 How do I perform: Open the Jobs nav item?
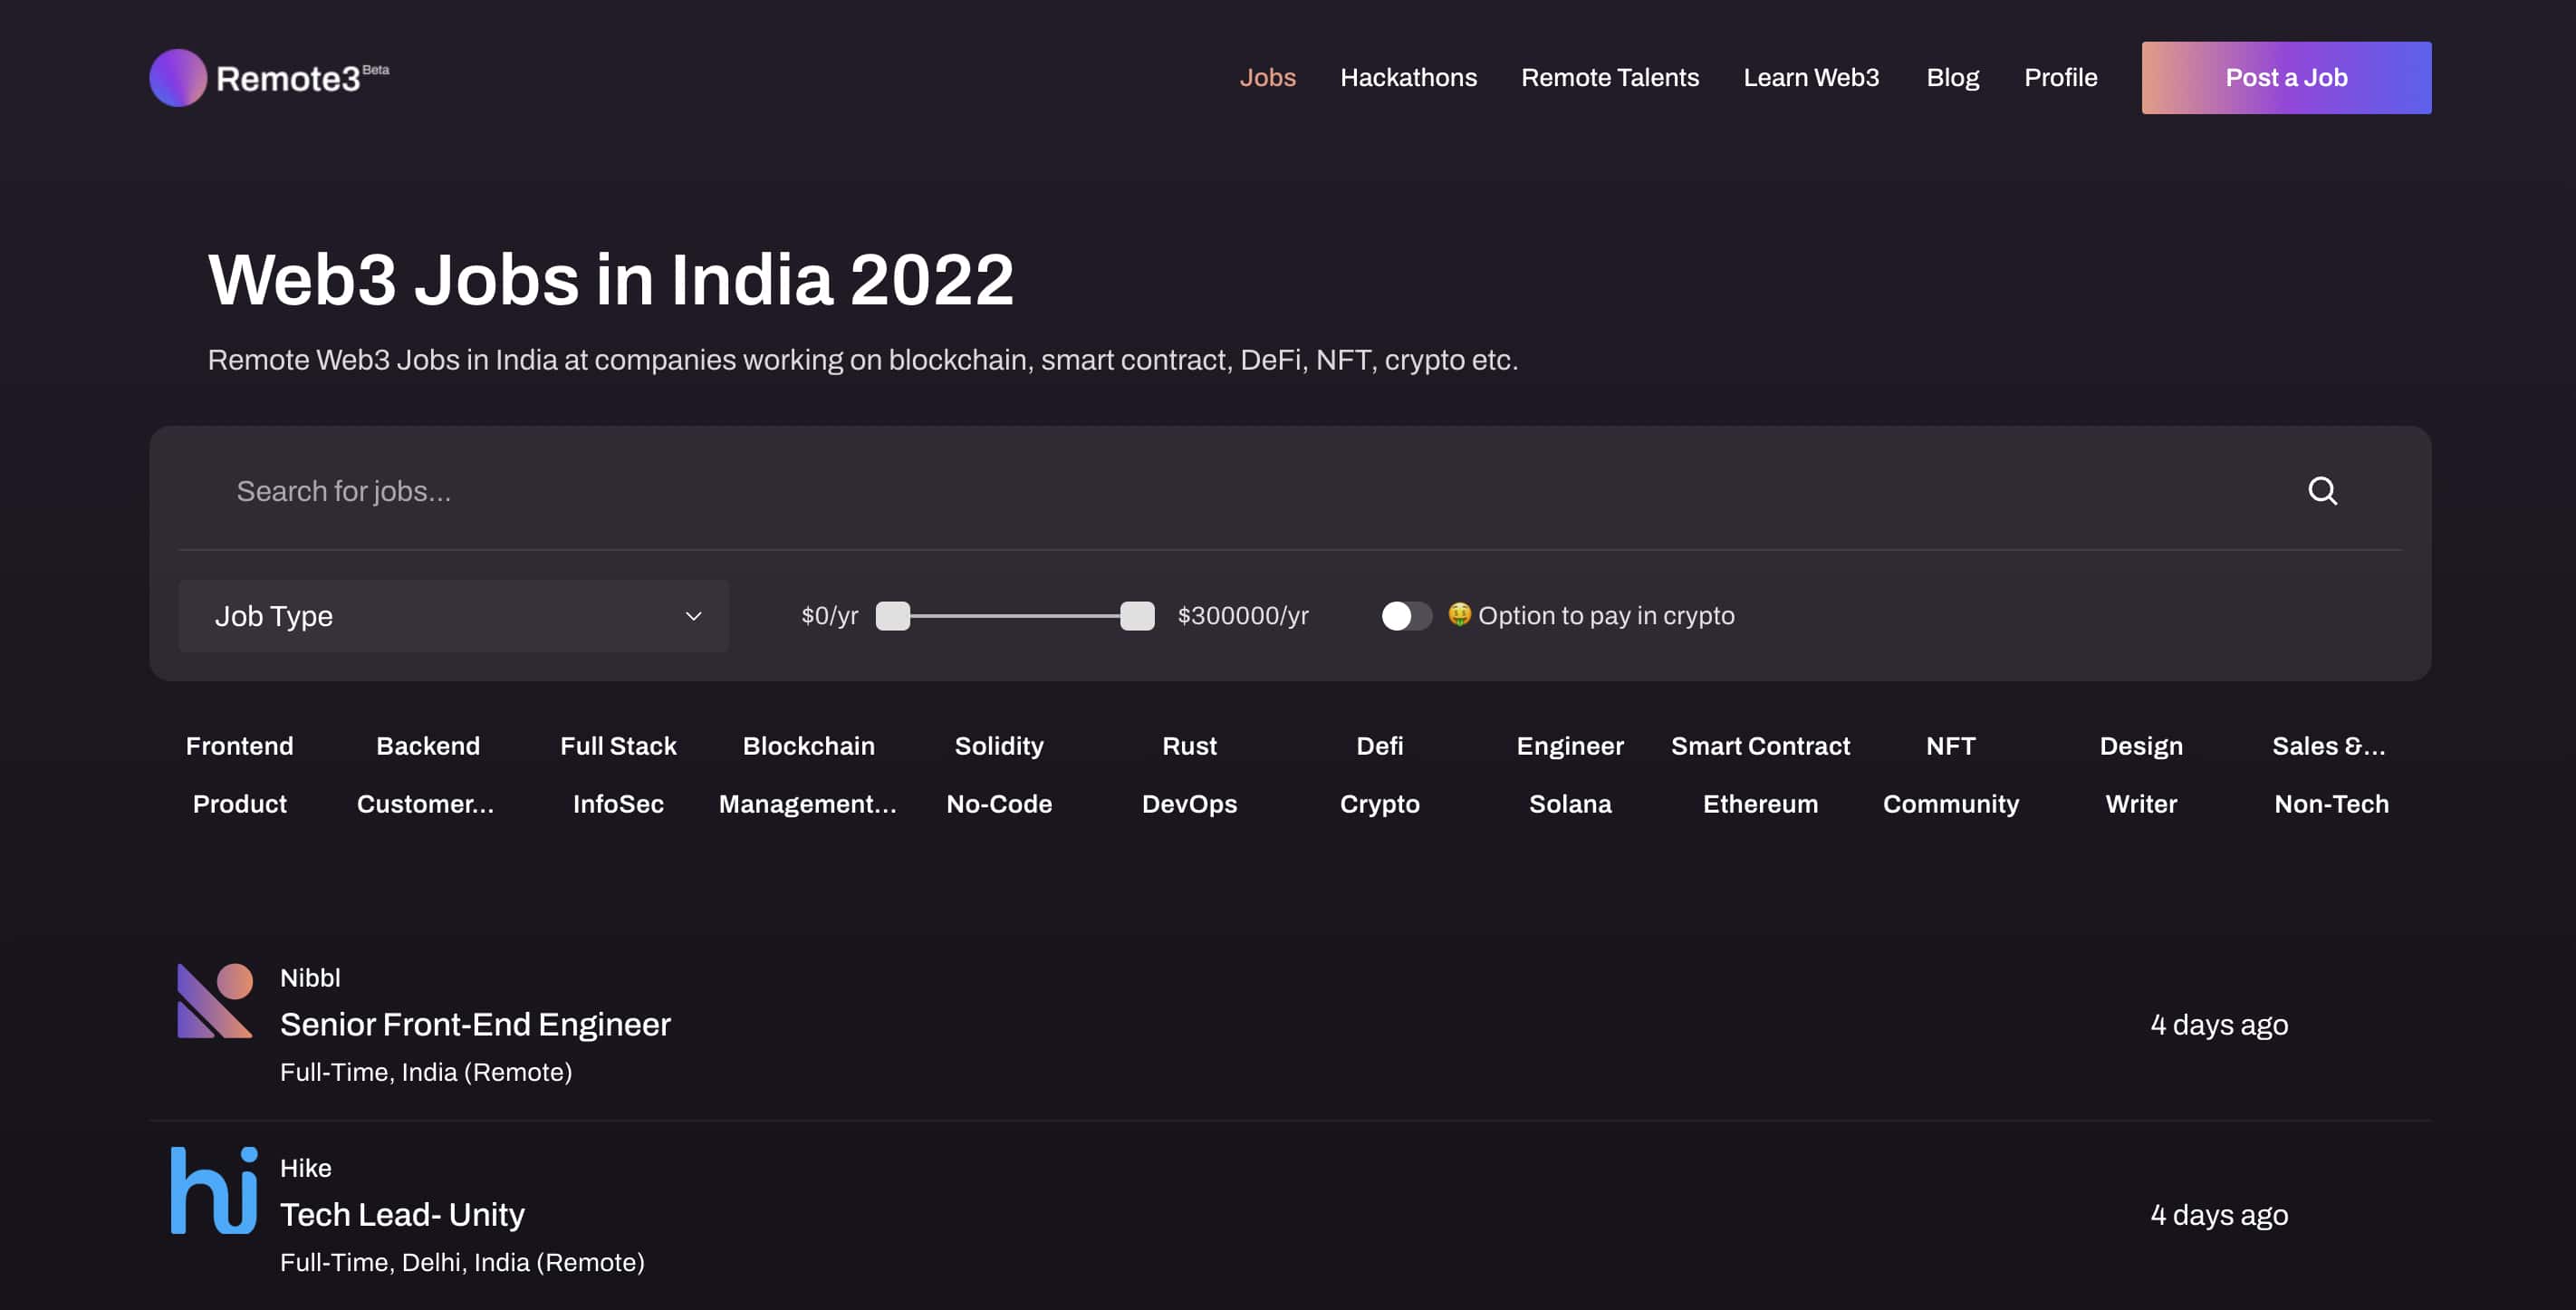click(x=1267, y=77)
